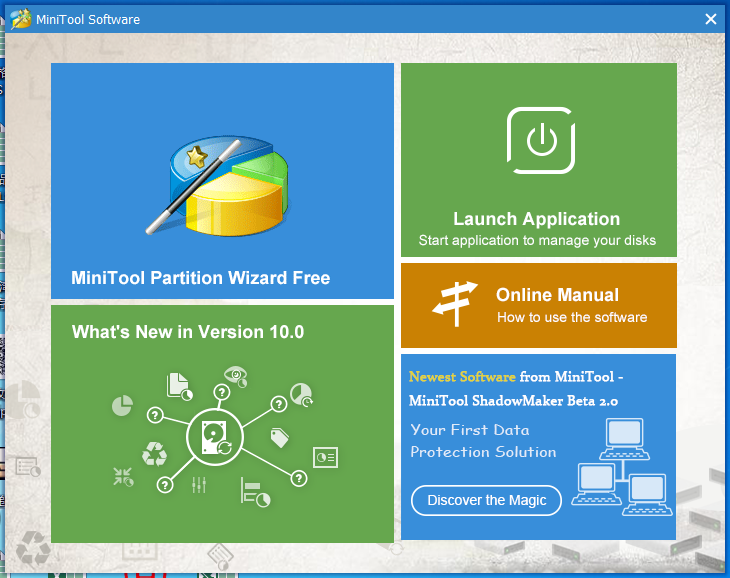Click the Discover the Magic button
Image resolution: width=730 pixels, height=578 pixels.
pos(486,500)
